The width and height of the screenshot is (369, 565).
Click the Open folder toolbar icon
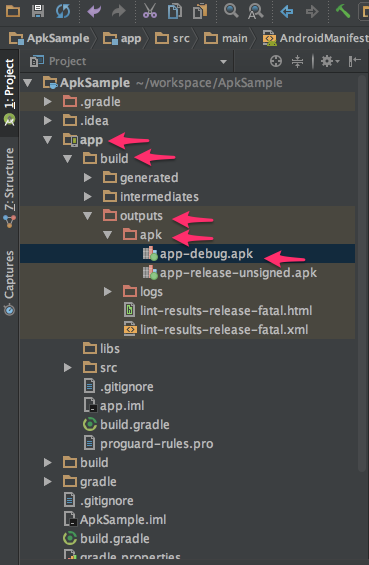click(x=13, y=11)
